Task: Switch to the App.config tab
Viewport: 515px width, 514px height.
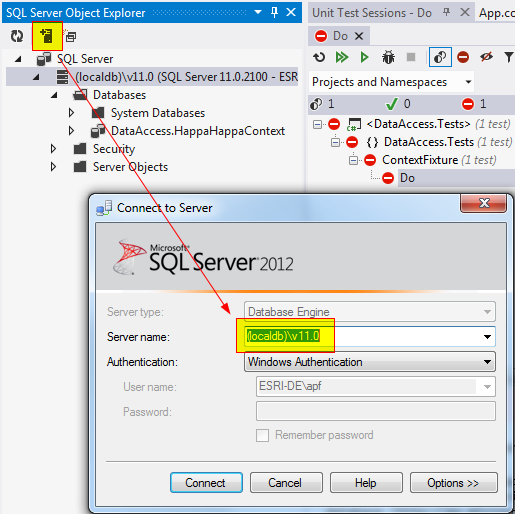Action: [x=497, y=13]
